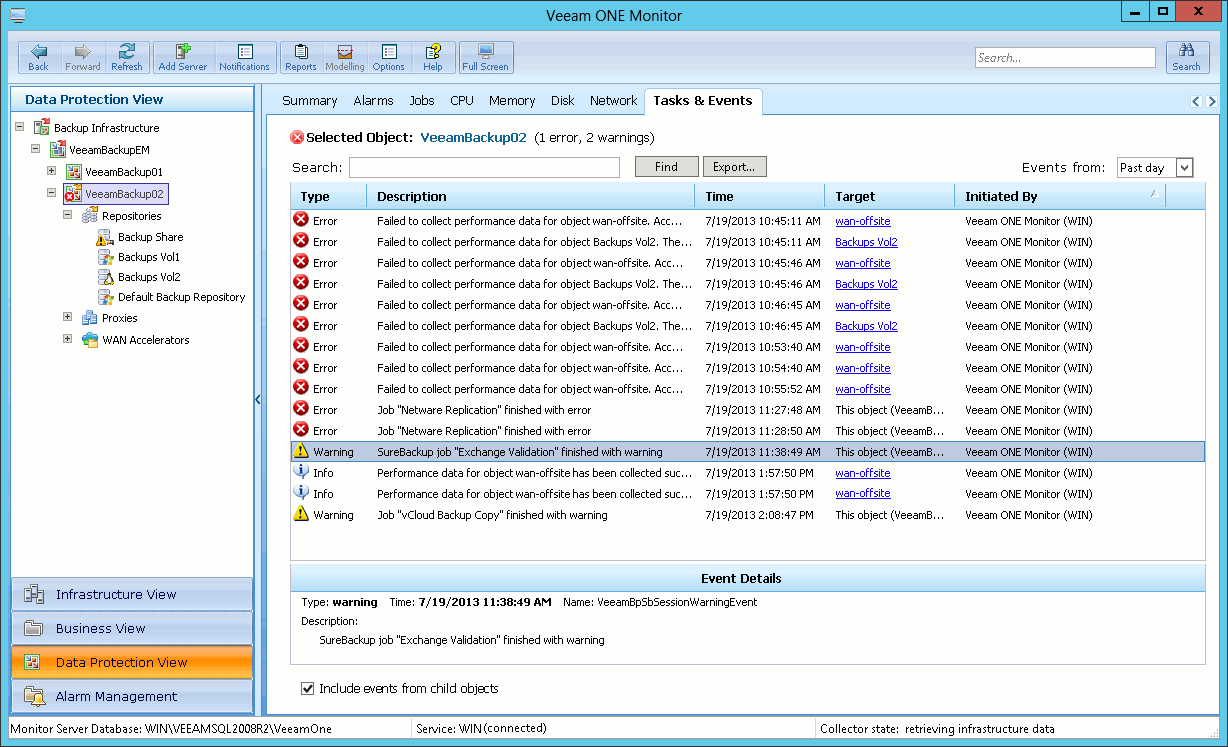Screen dimensions: 1228x747
Task: Expand the WAN Accelerators node
Action: pyautogui.click(x=68, y=339)
